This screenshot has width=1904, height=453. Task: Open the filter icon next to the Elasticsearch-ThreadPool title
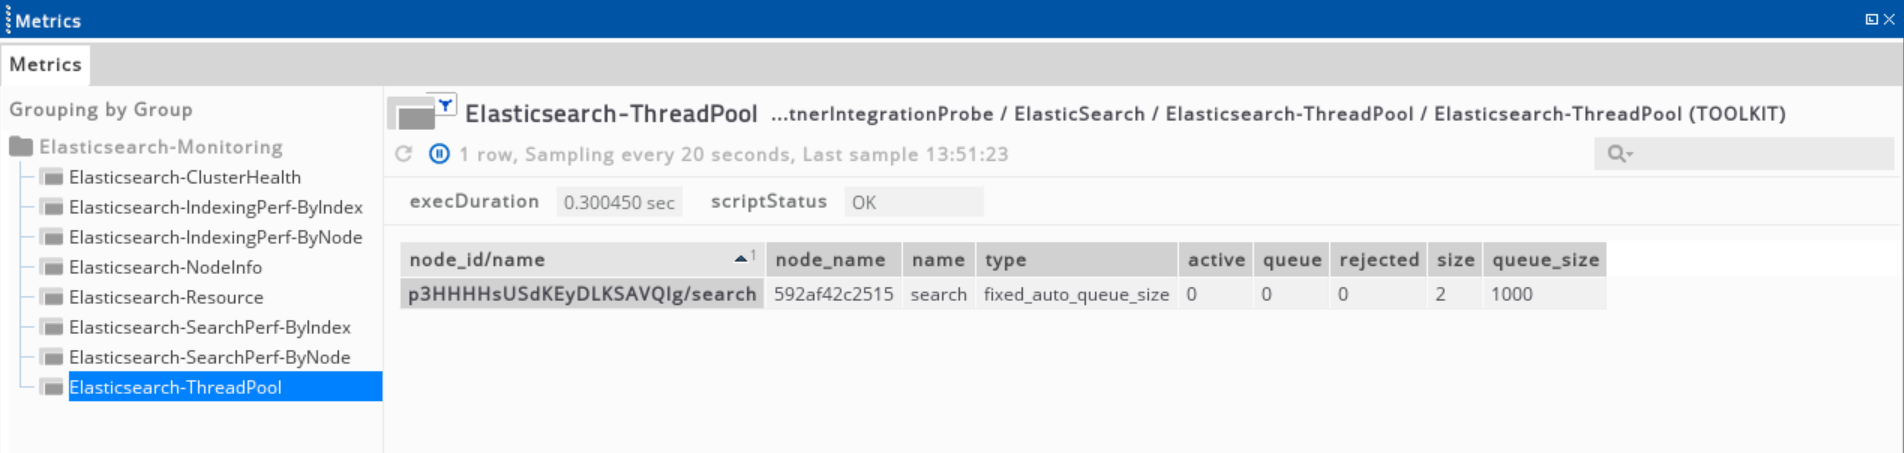coord(445,104)
